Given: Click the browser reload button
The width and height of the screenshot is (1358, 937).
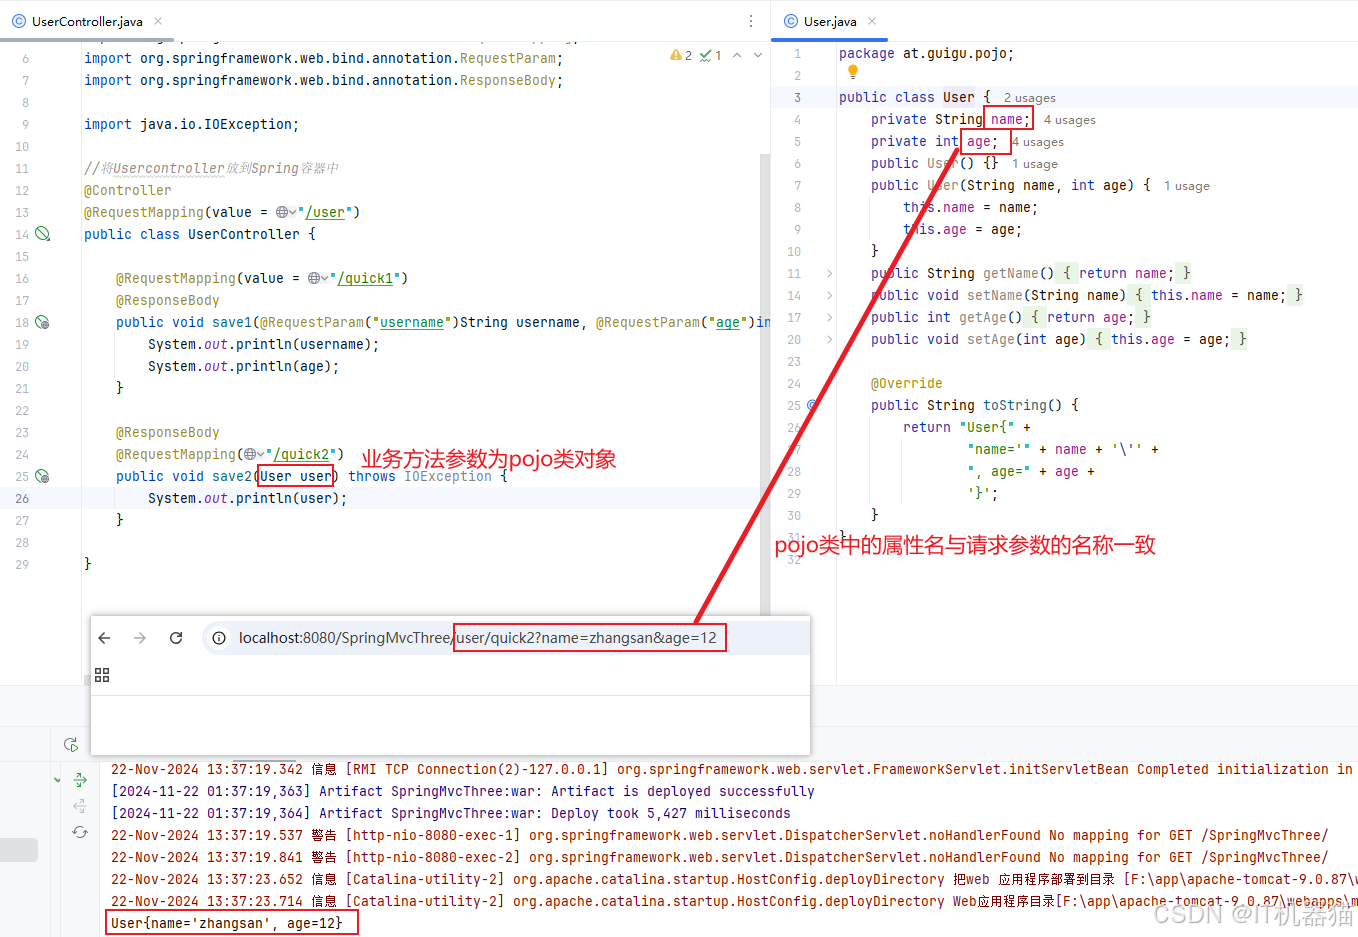Looking at the screenshot, I should click(x=176, y=638).
